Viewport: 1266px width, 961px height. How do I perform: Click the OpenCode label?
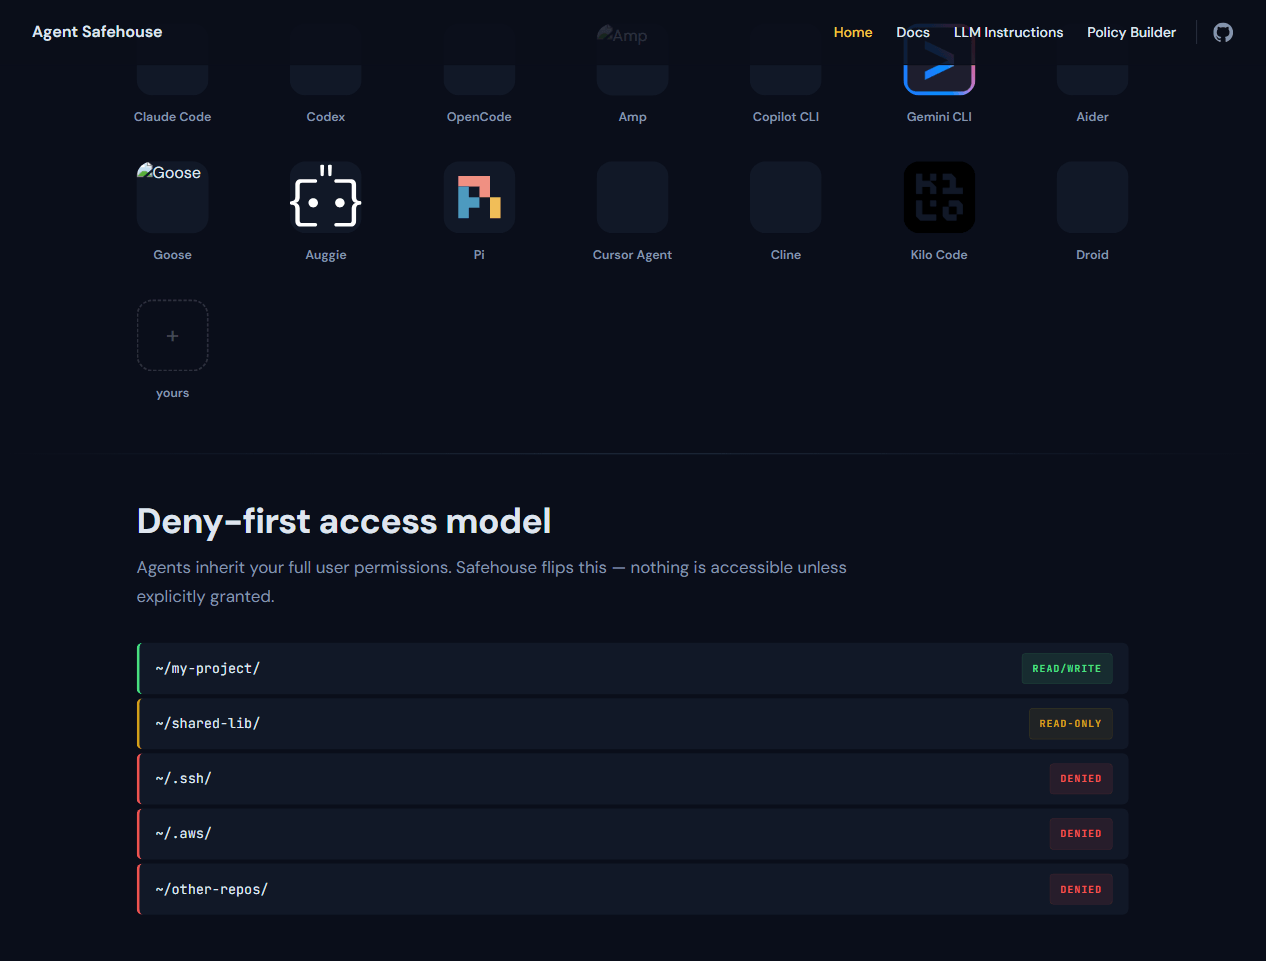(x=479, y=117)
